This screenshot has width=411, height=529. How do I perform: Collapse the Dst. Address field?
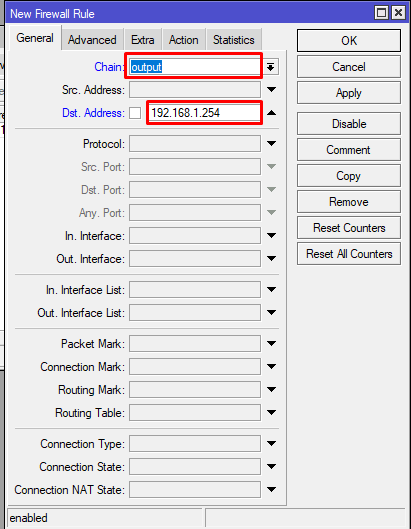tap(271, 113)
